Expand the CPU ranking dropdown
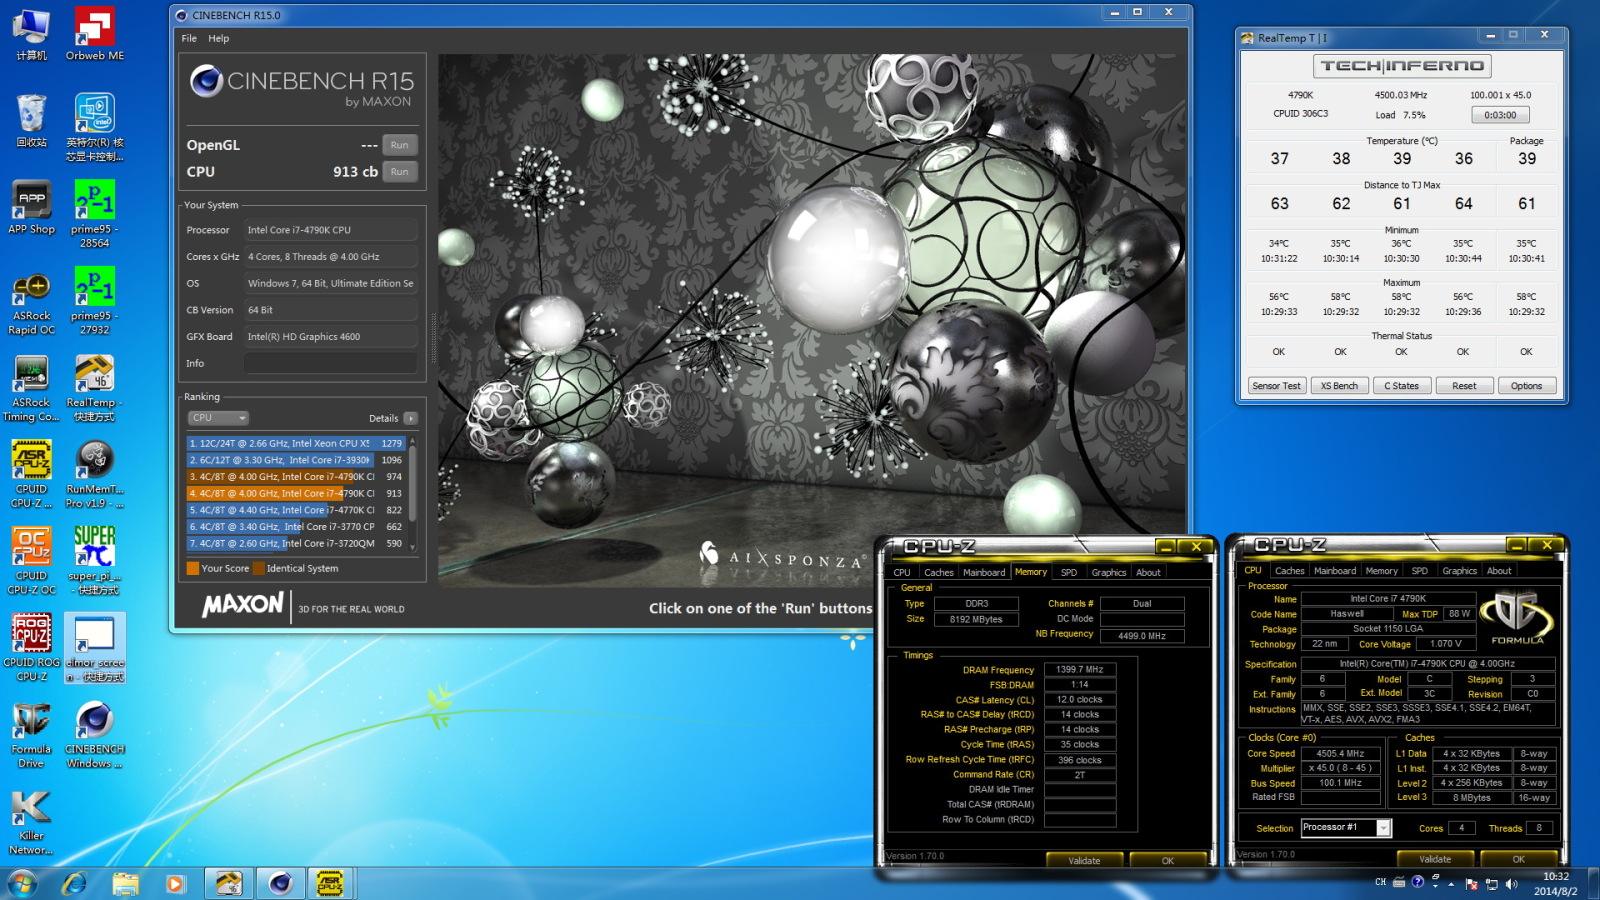 218,418
